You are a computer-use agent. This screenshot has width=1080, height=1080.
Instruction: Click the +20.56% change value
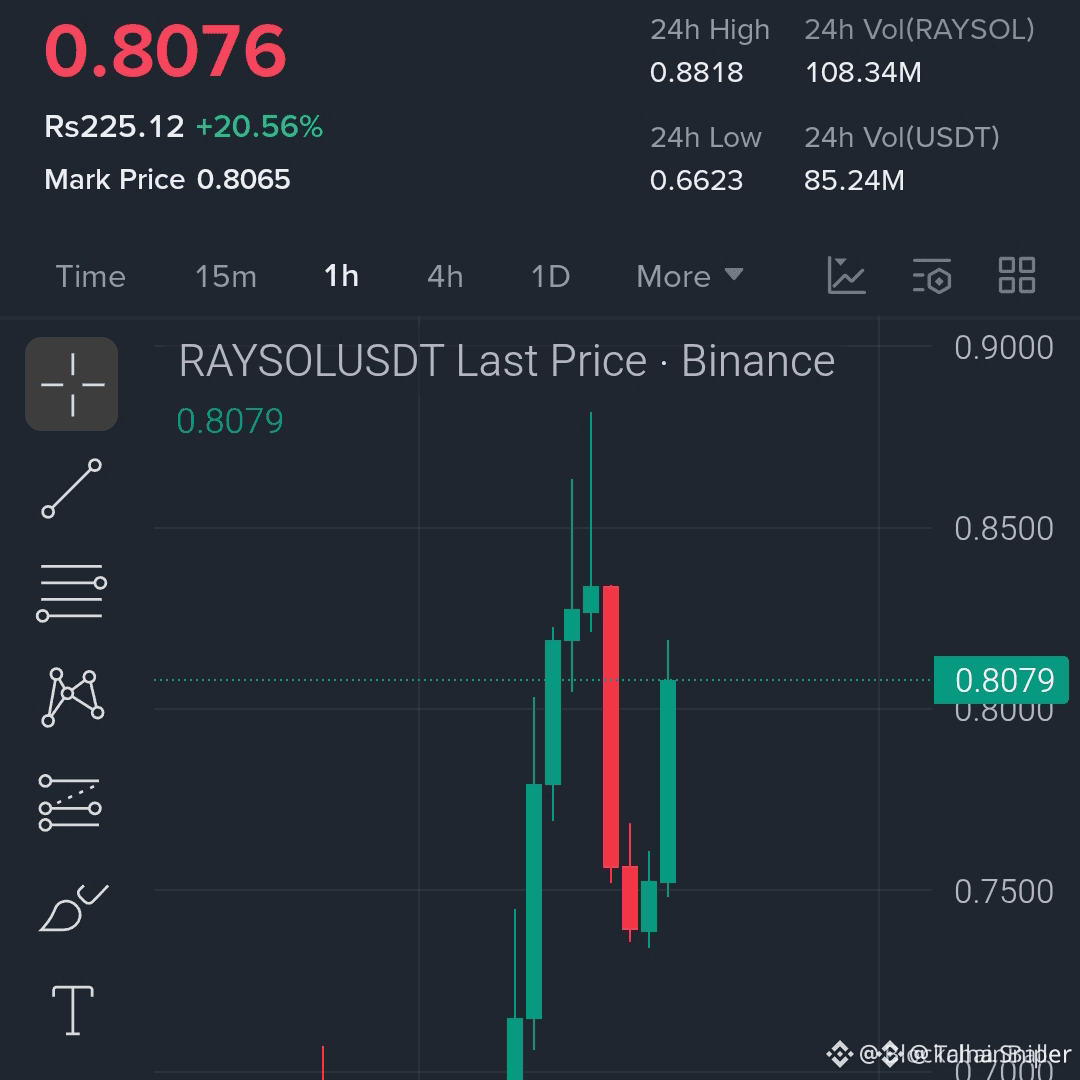[260, 127]
